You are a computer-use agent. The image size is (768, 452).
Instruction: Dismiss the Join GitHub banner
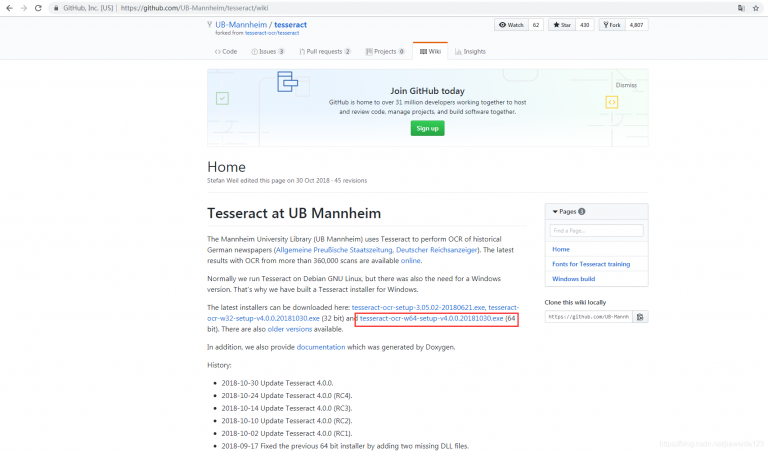625,86
